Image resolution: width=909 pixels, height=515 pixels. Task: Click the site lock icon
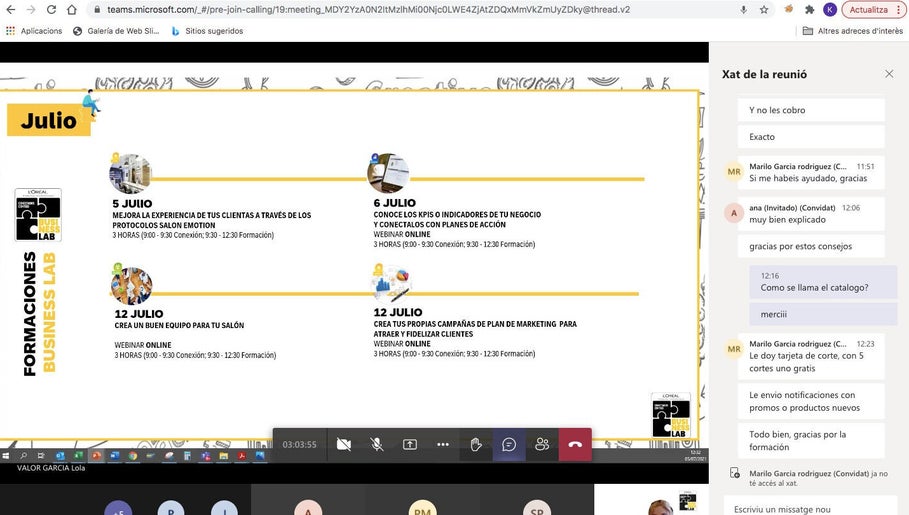pyautogui.click(x=97, y=10)
